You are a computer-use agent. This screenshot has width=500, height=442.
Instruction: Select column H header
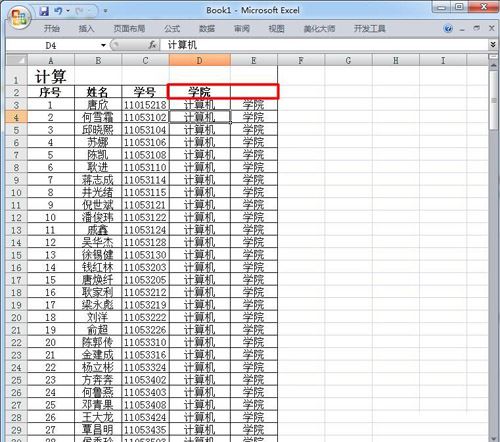coord(396,60)
